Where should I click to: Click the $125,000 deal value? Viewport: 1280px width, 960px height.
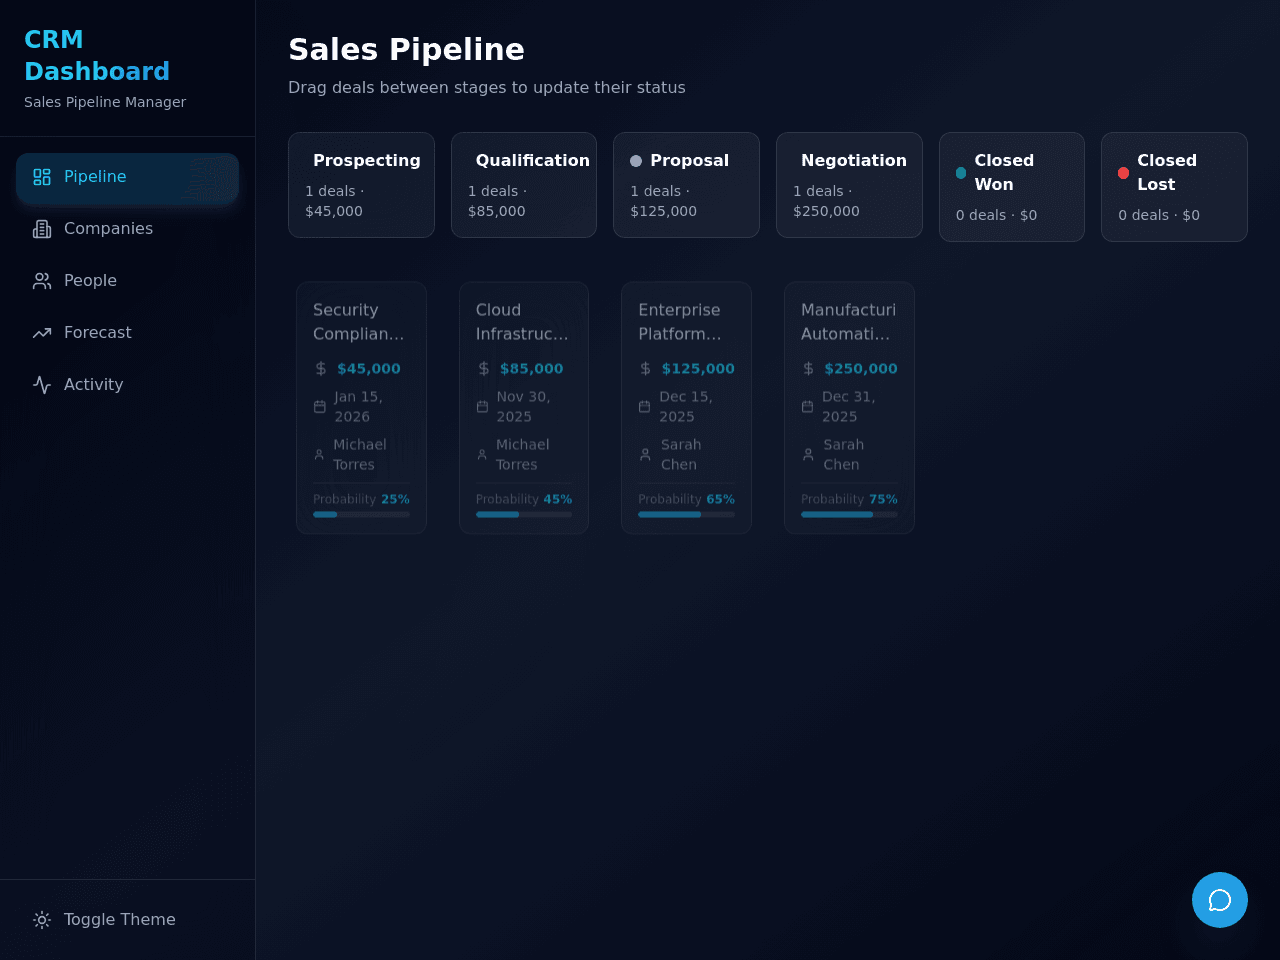698,369
